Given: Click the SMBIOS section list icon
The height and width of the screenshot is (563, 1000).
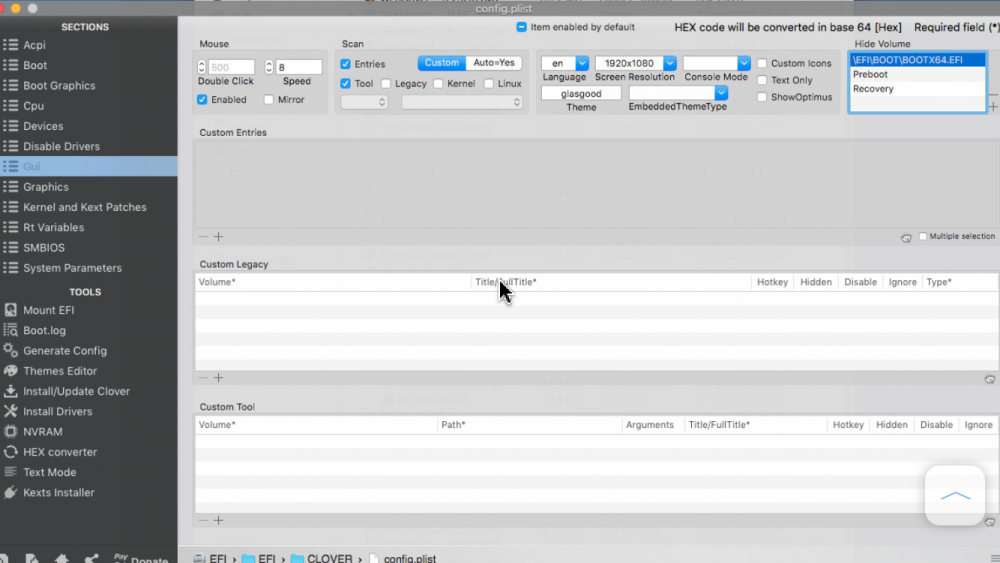Looking at the screenshot, I should [x=10, y=247].
